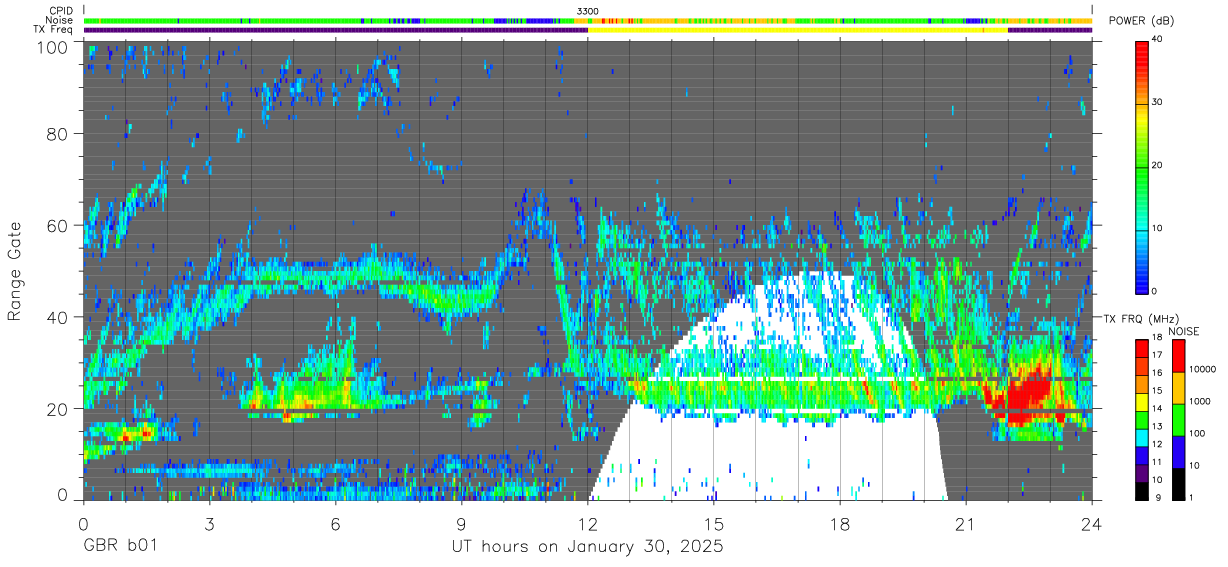Click the TX Freq row label at top
Image resolution: width=1228 pixels, height=567 pixels.
point(54,30)
